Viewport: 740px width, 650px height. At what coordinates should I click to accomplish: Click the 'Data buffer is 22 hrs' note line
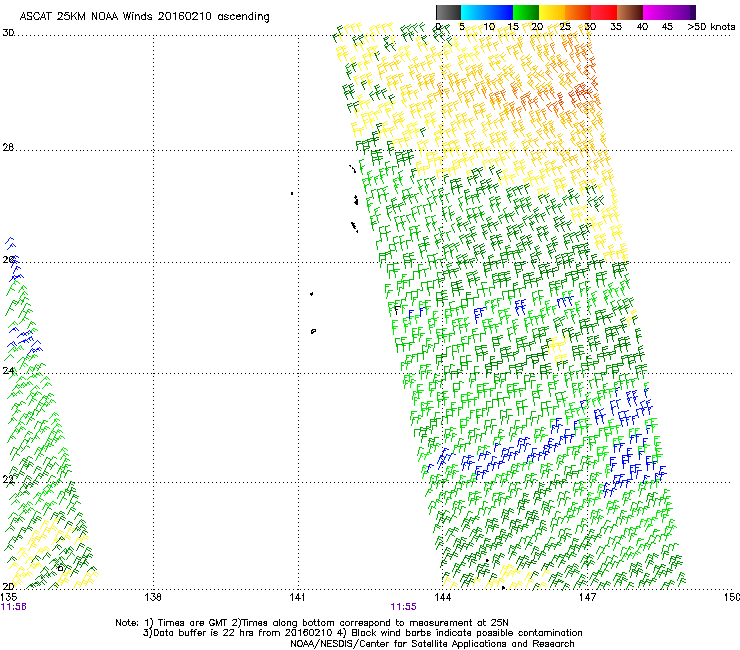coord(362,633)
